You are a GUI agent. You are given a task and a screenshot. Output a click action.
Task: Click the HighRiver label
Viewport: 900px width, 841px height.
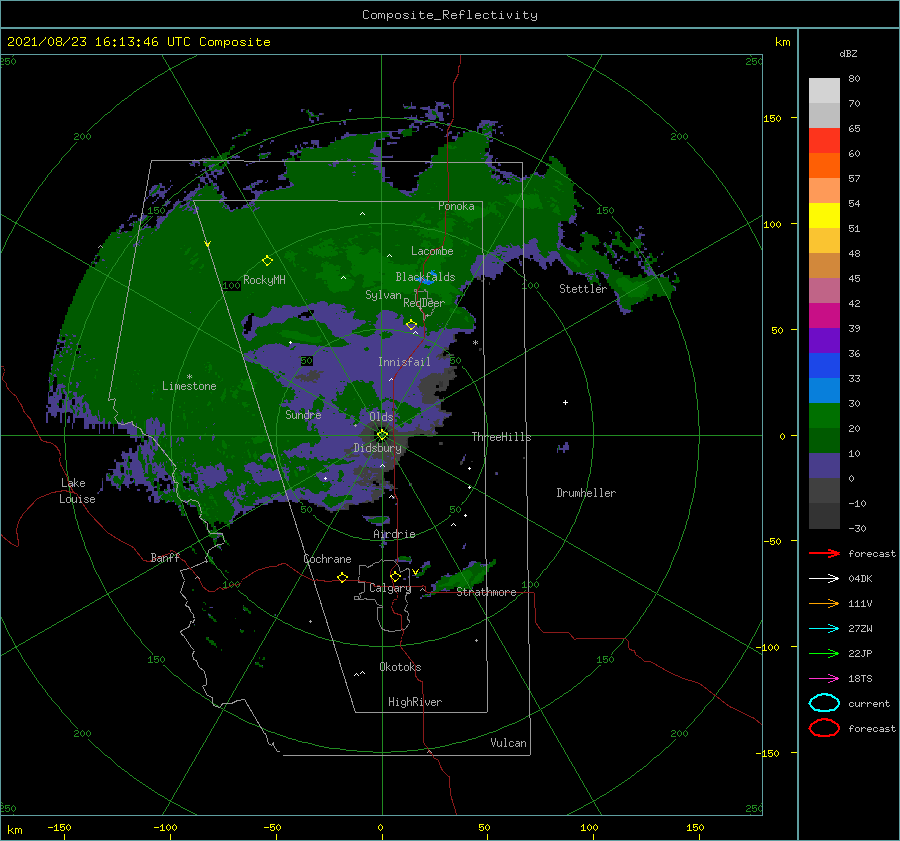(415, 702)
